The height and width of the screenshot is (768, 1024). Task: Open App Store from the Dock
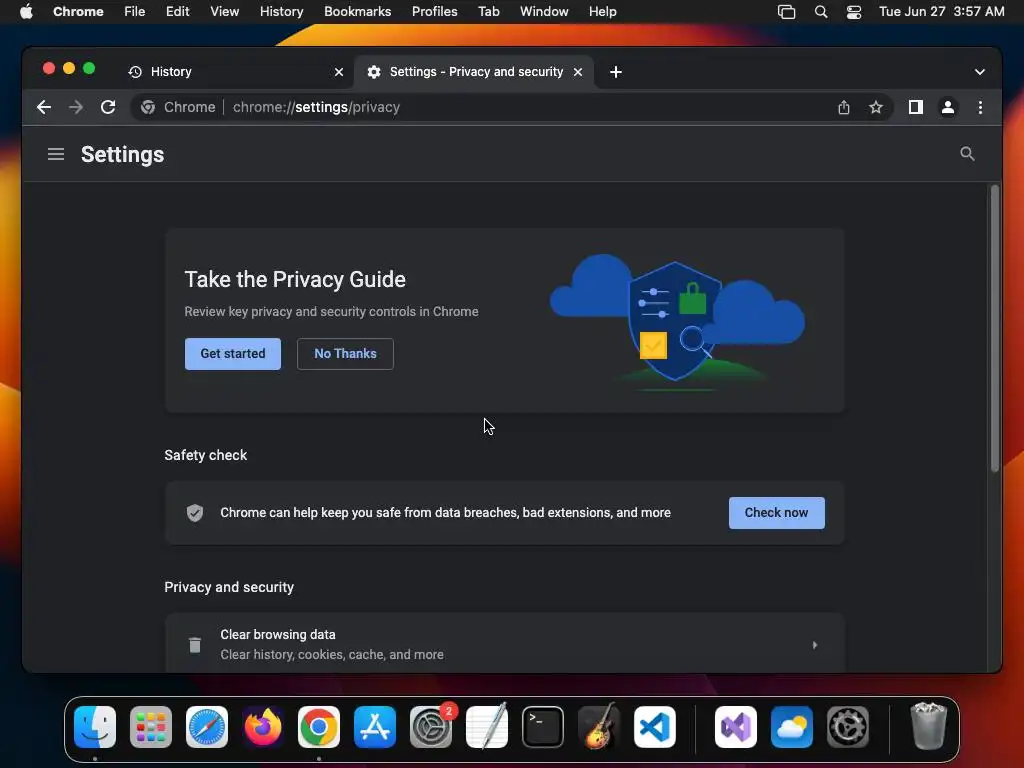point(375,727)
